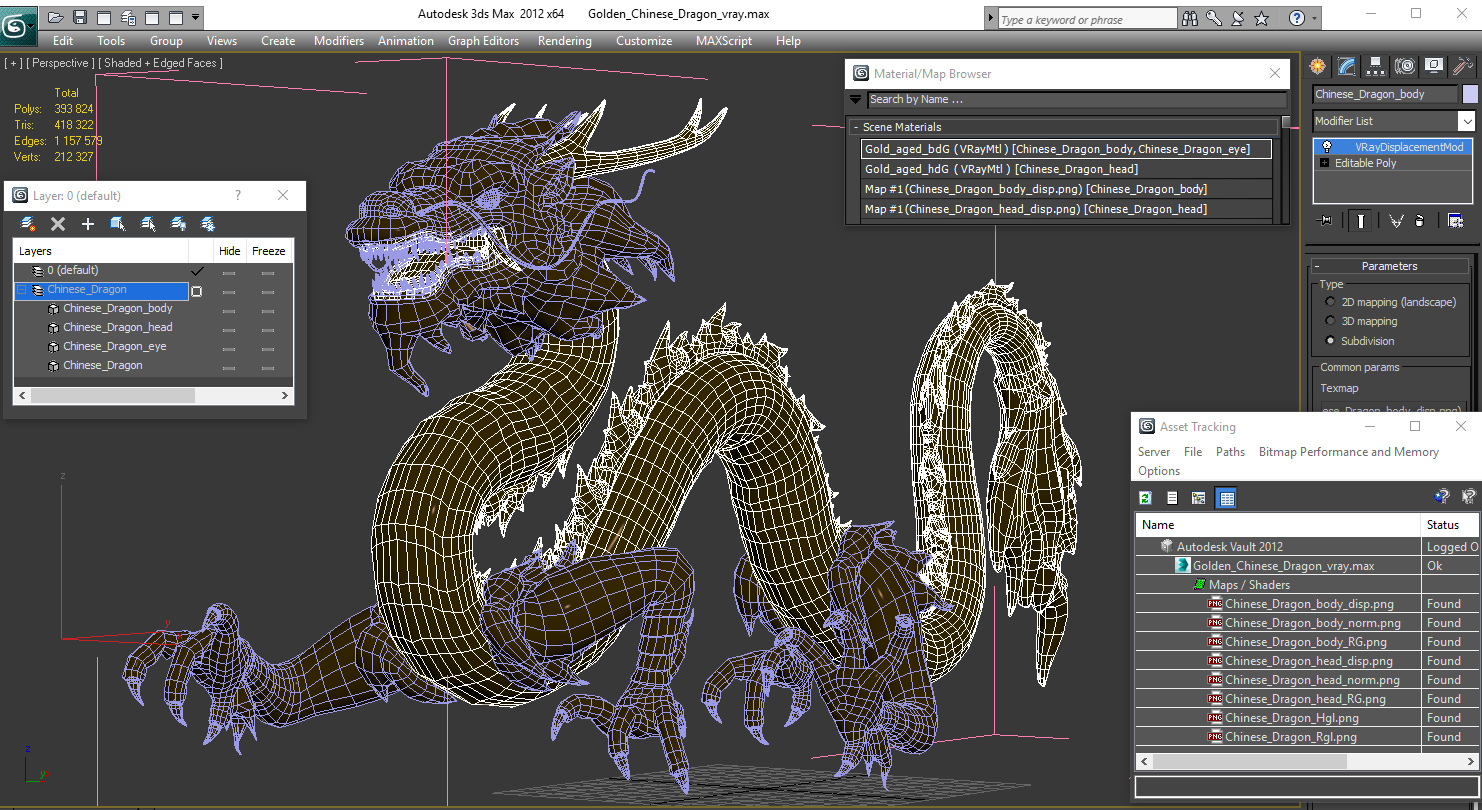Click Create New Layer icon in Layer dialog
This screenshot has height=810, width=1482.
pyautogui.click(x=28, y=224)
